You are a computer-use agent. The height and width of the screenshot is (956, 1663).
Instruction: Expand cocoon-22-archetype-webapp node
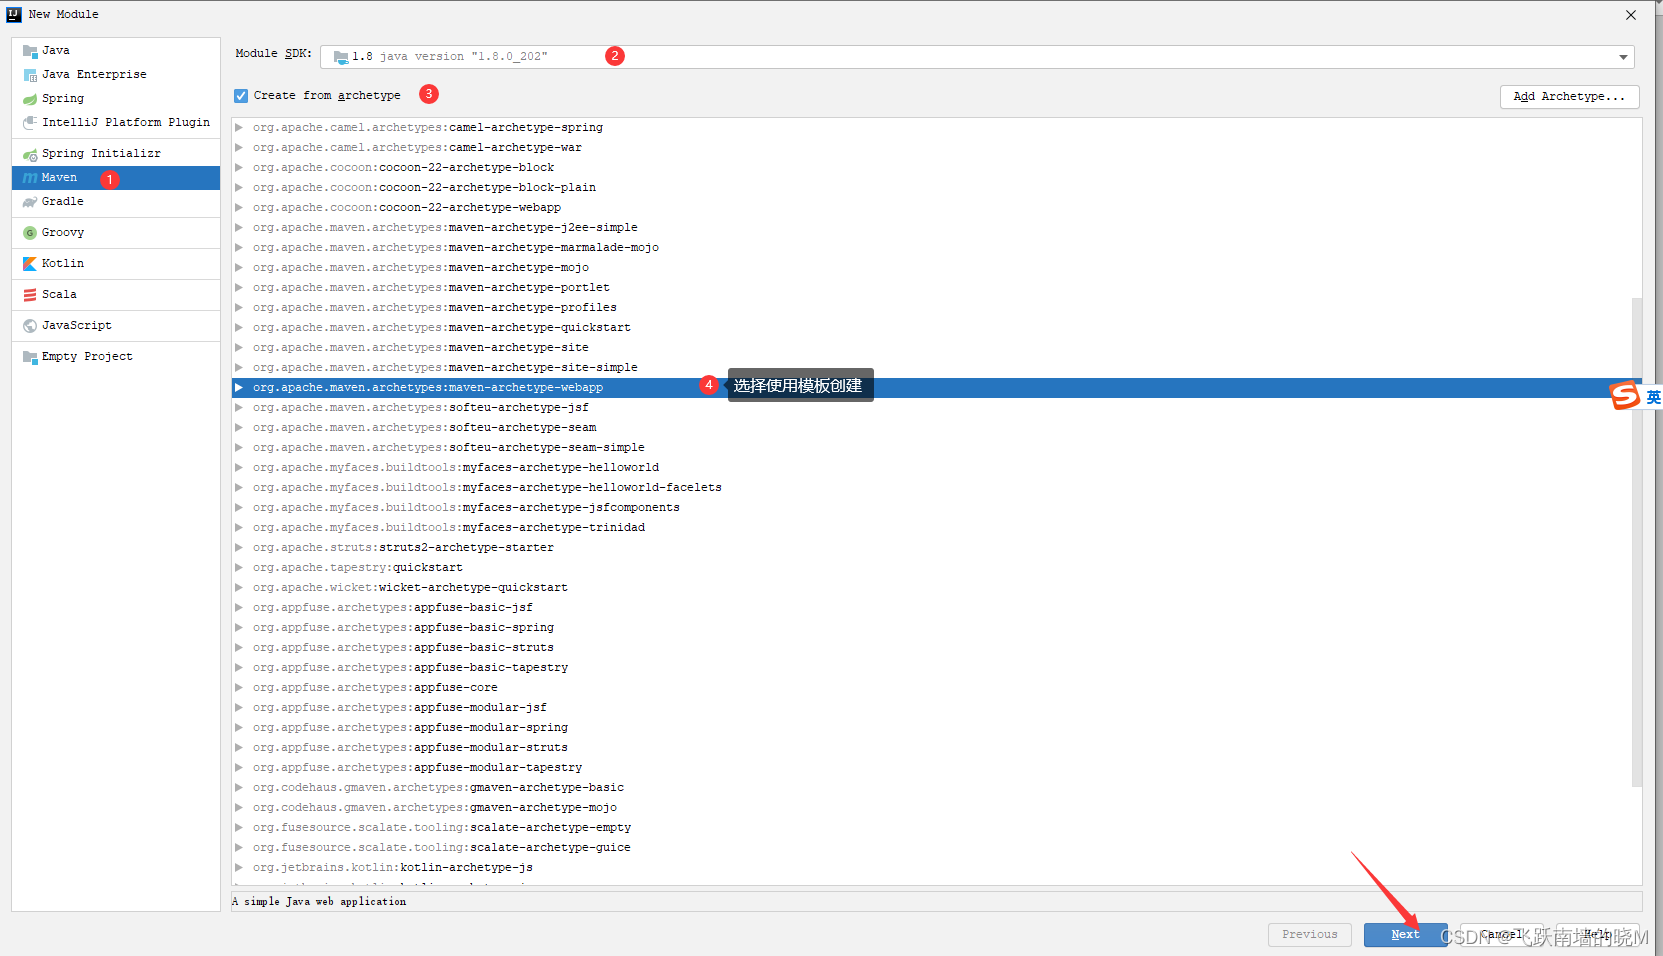(239, 207)
